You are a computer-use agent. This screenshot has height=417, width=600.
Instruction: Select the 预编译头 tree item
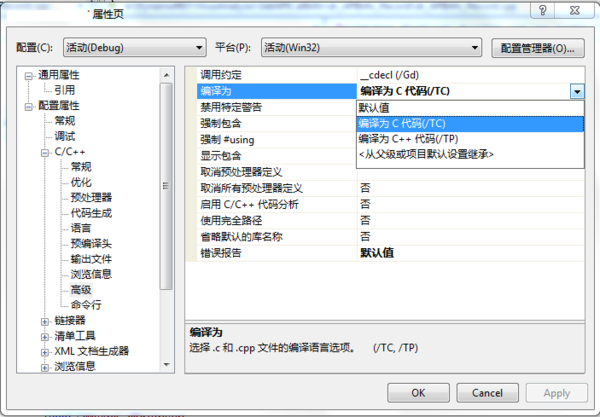[91, 243]
